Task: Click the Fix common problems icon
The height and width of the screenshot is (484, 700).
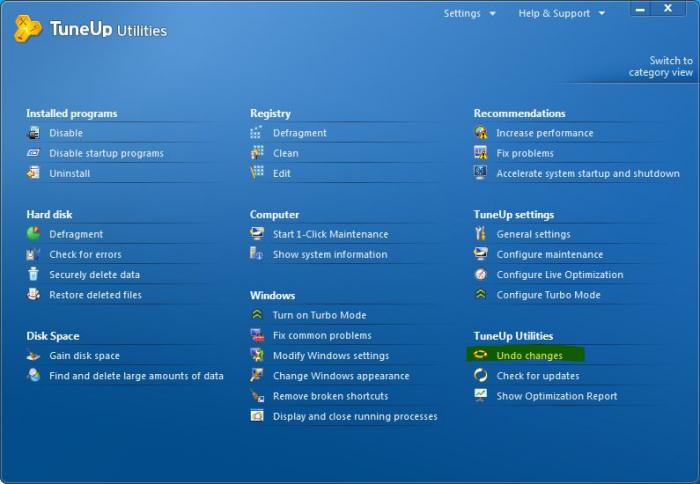Action: pos(257,335)
